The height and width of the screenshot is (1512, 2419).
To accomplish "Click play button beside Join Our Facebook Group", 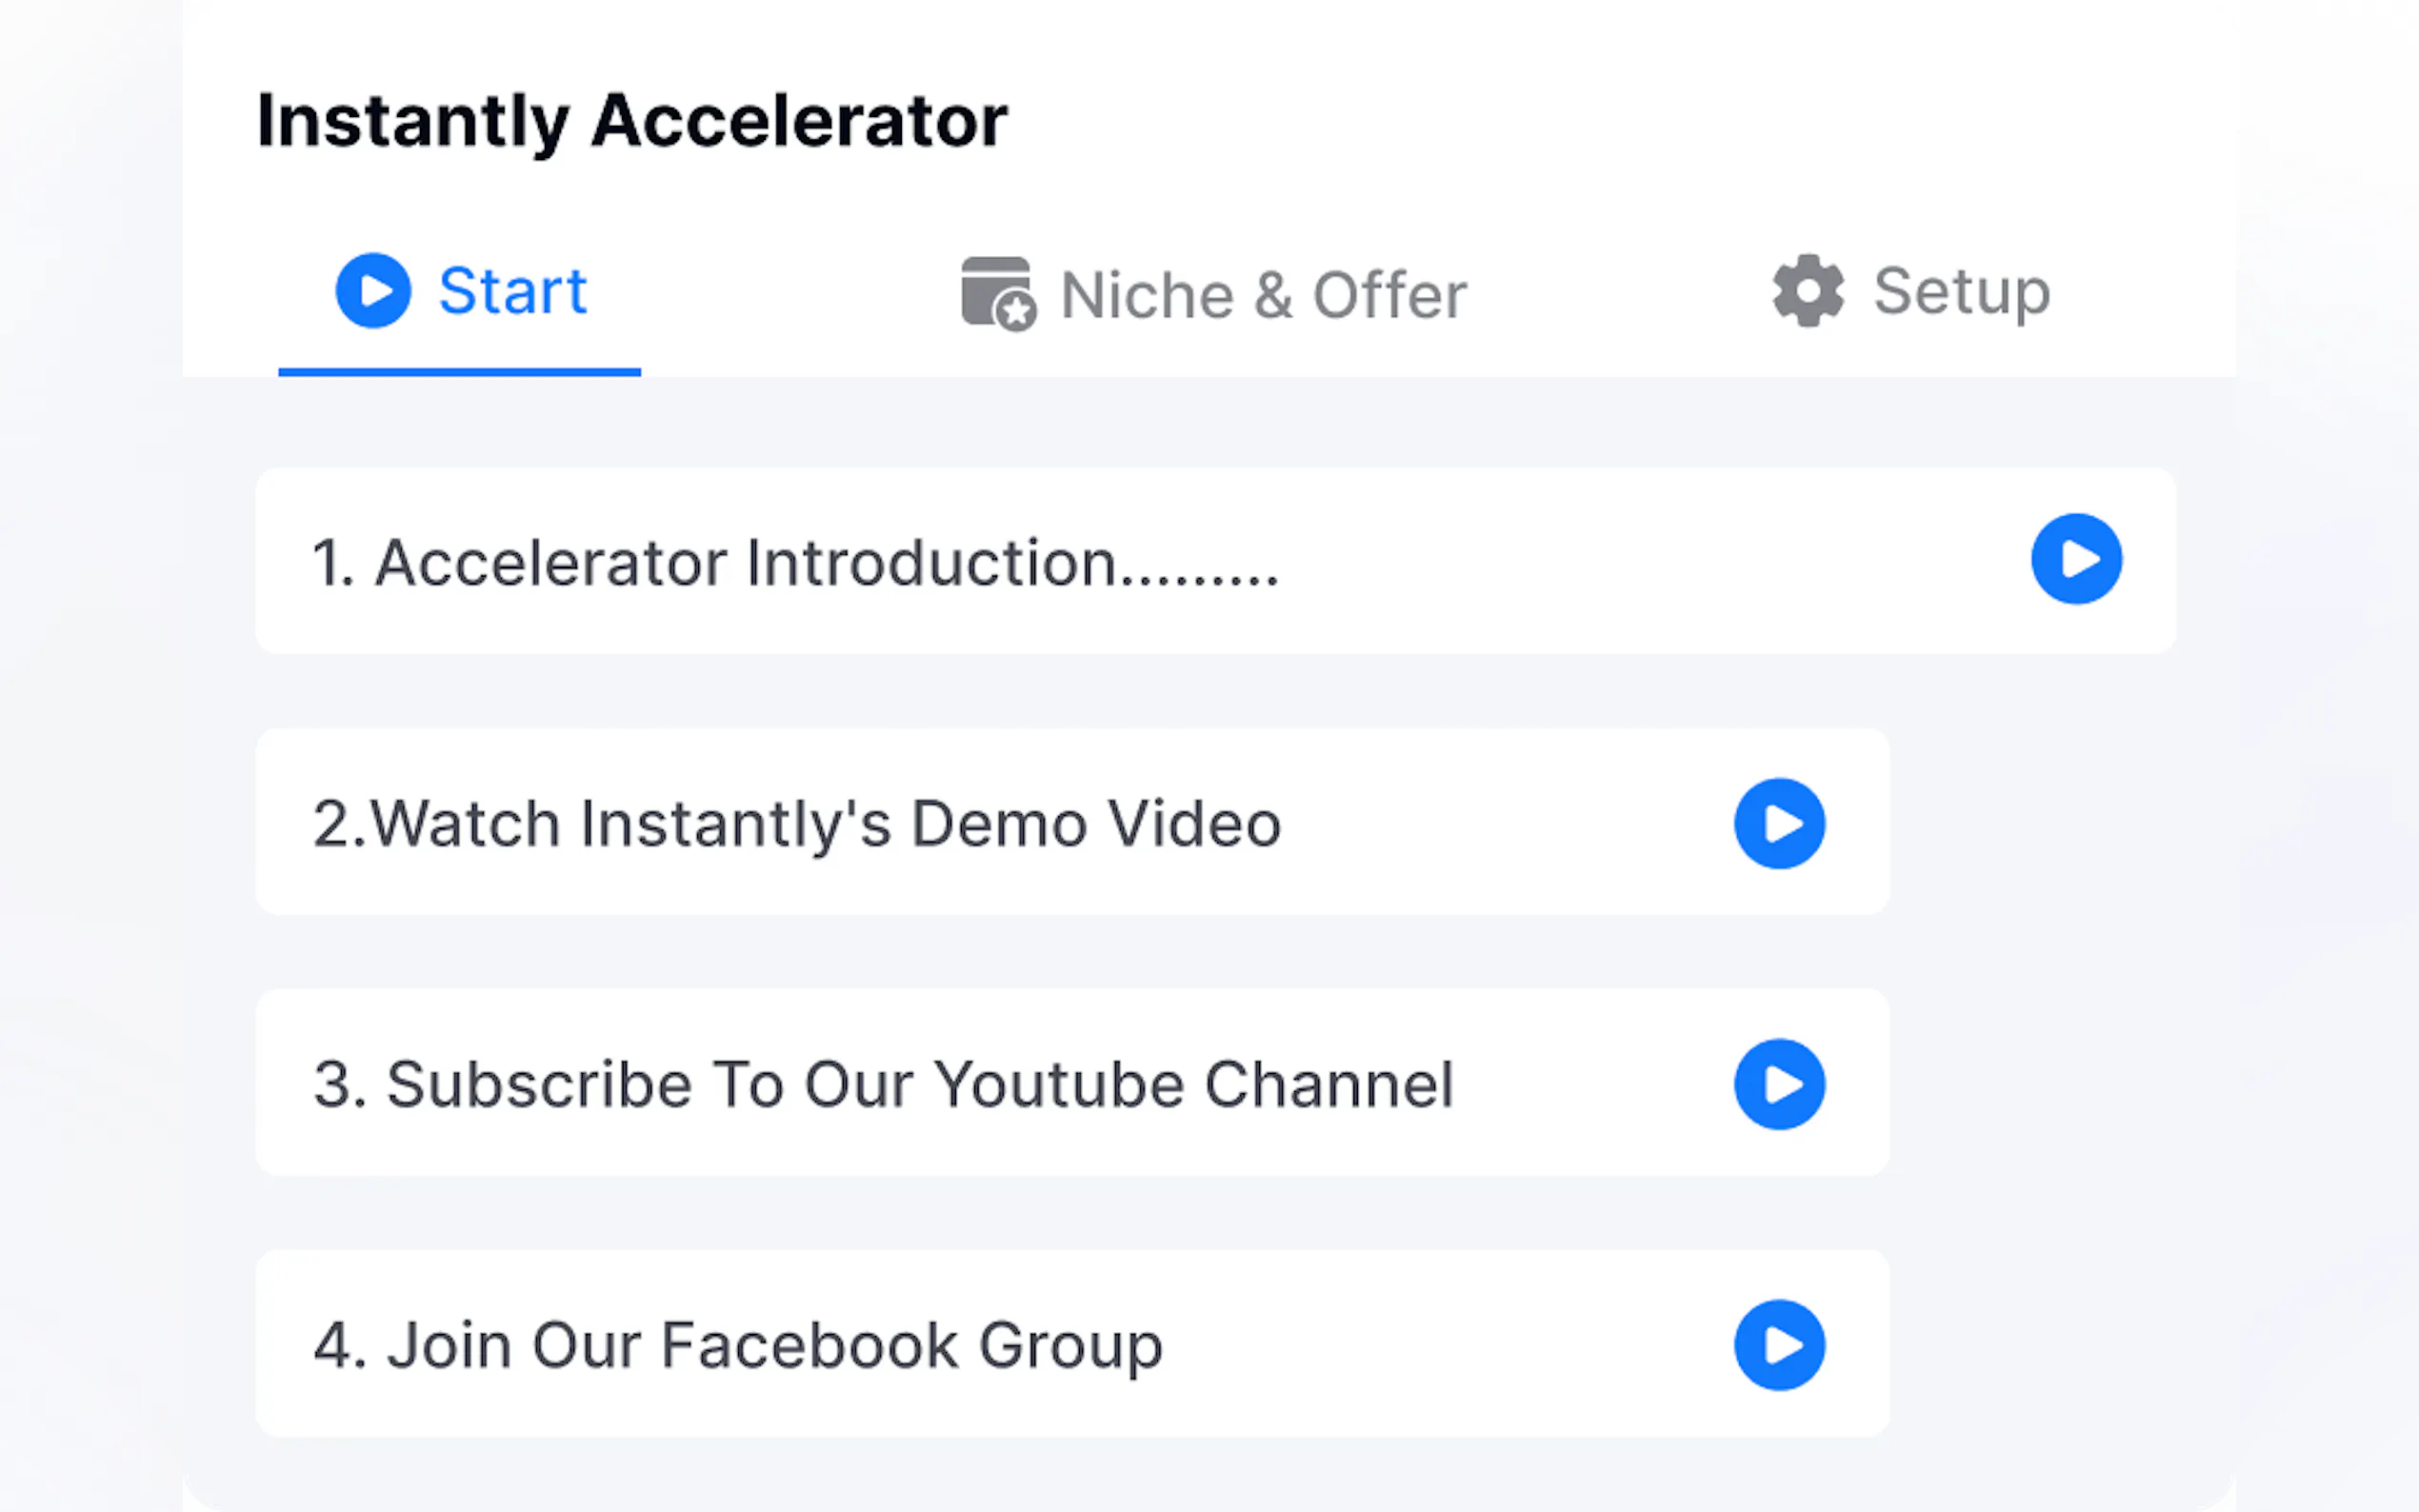I will (1779, 1345).
